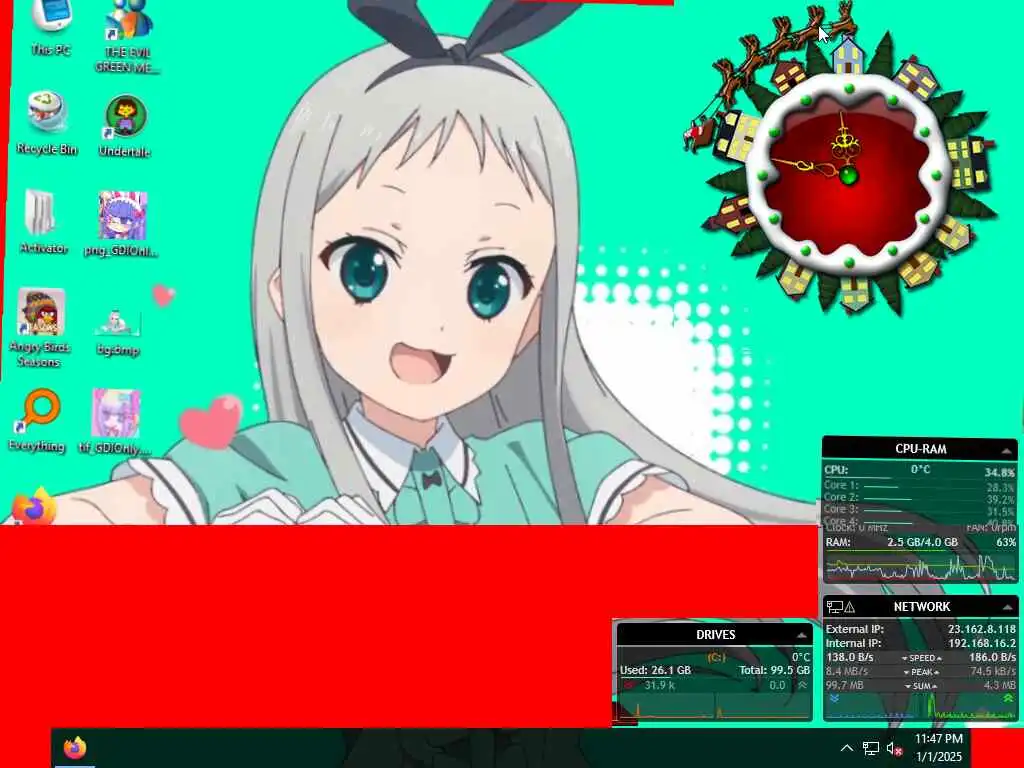Click the SPEED label in NETWORK widget
This screenshot has height=768, width=1024.
coord(921,658)
